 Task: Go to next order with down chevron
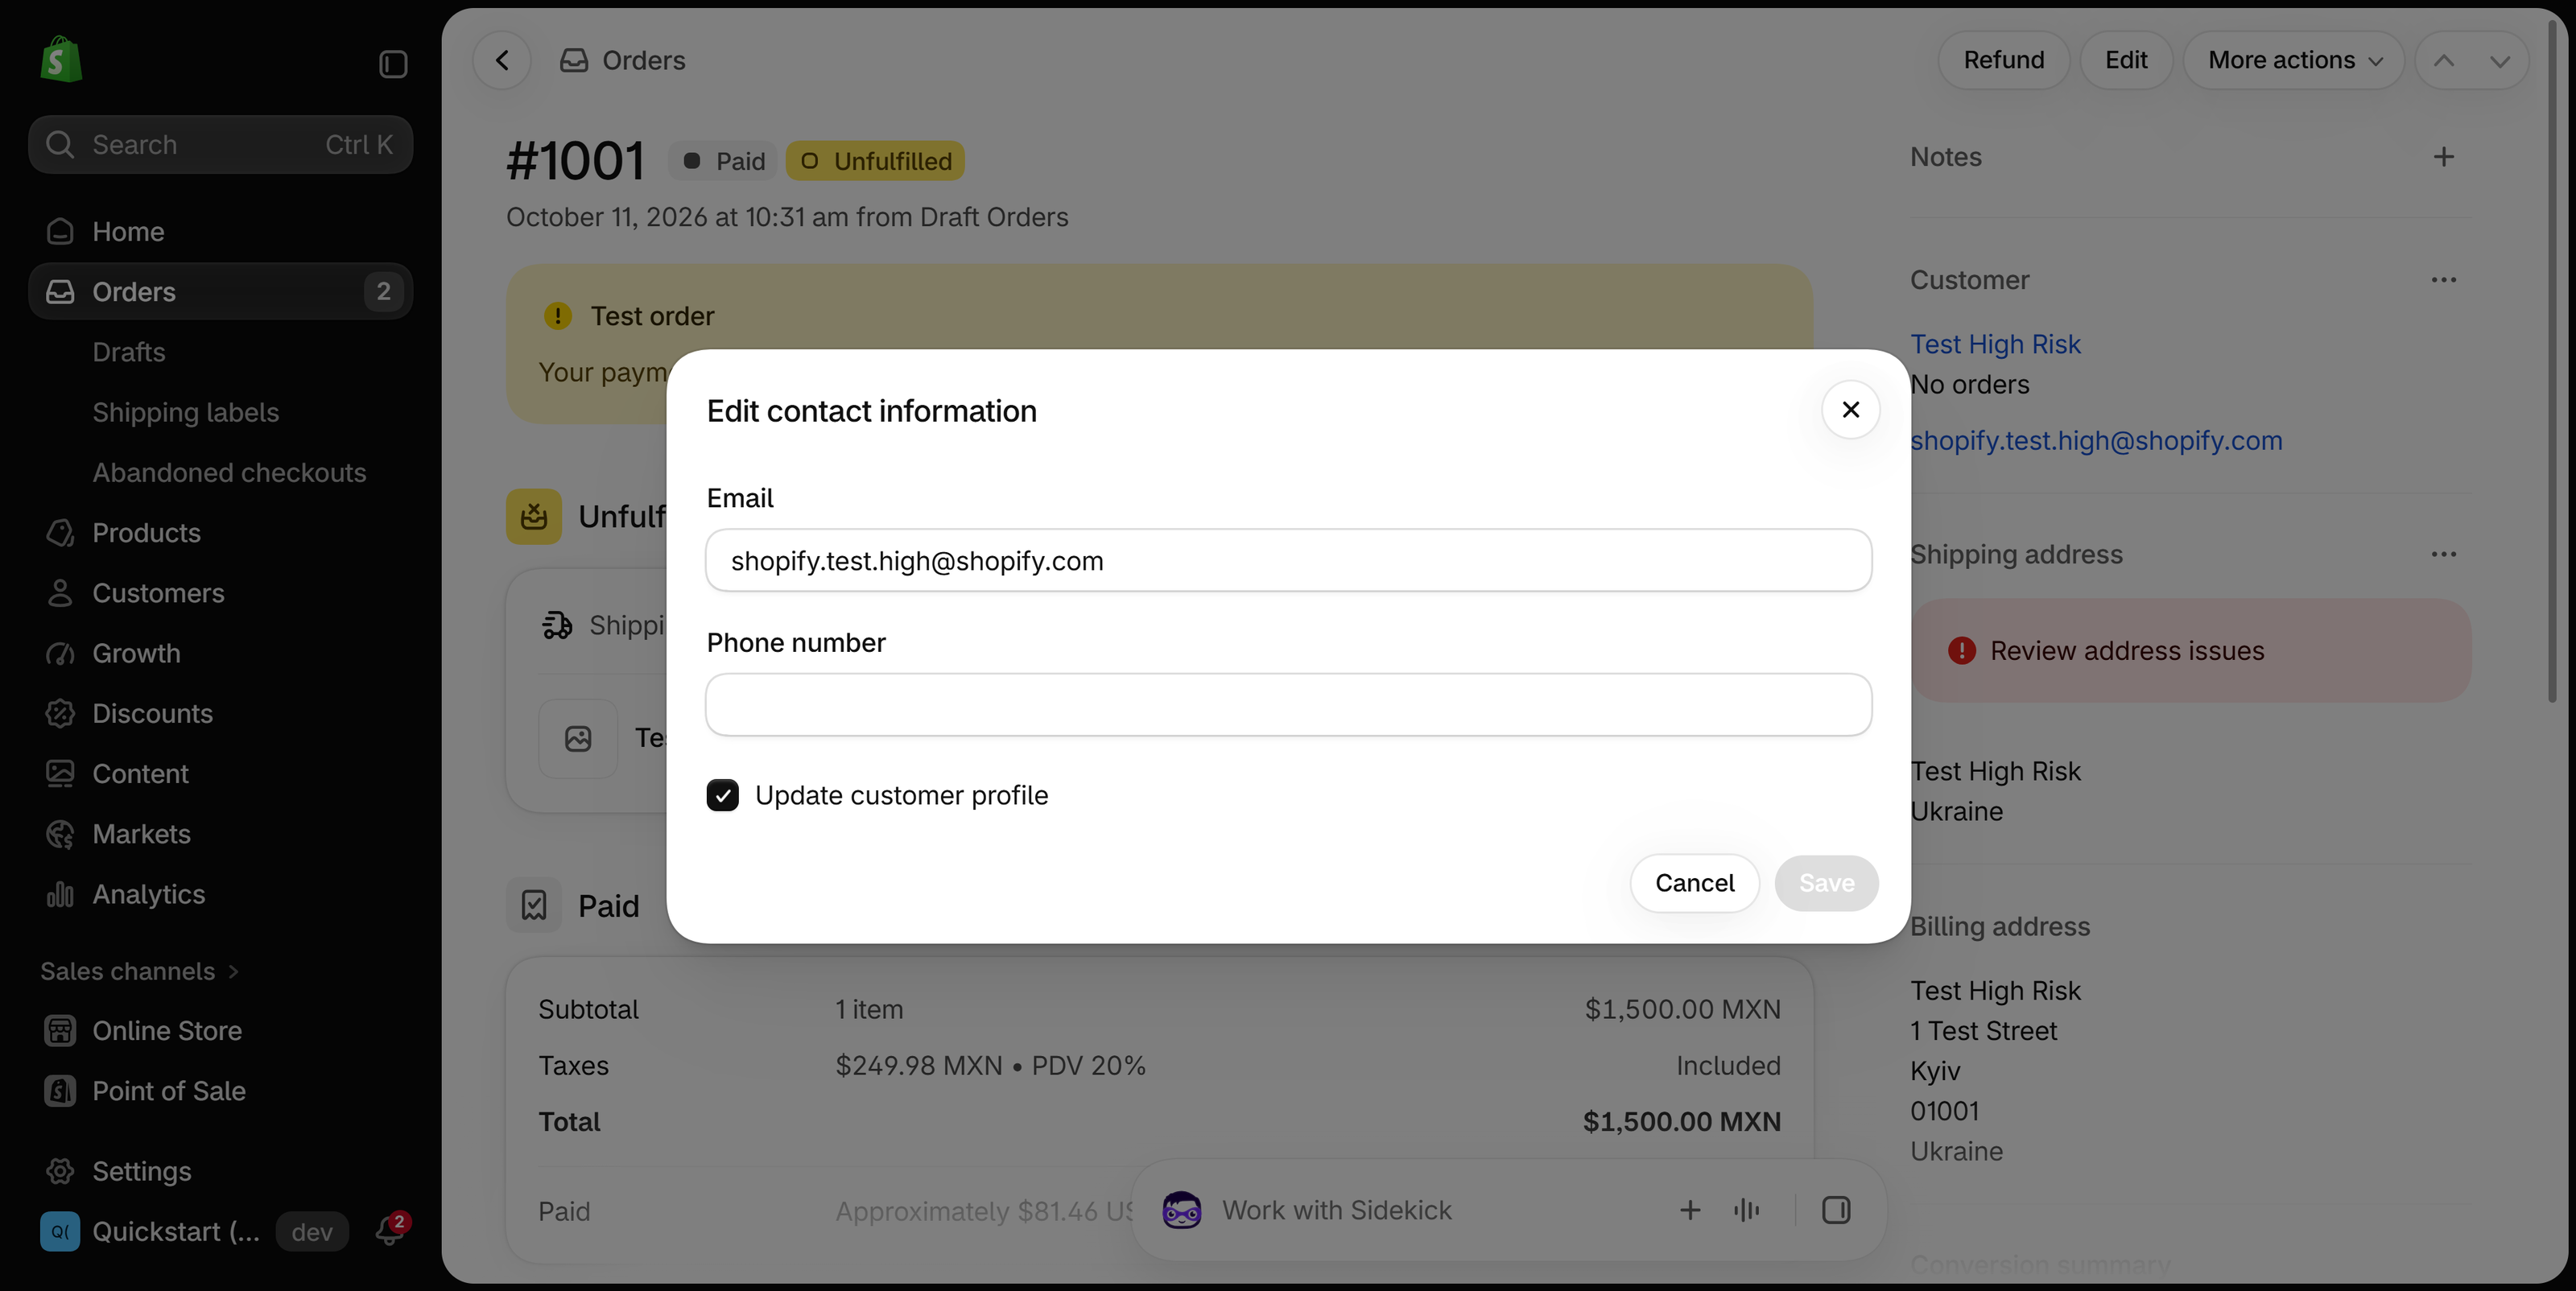(2500, 60)
